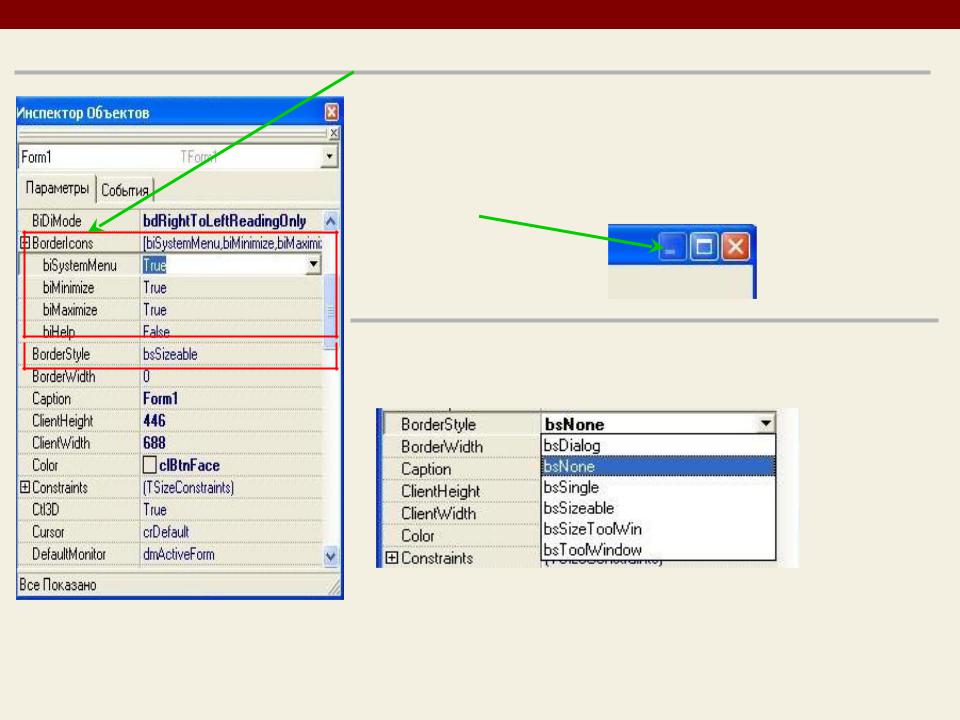
Task: Select the BorderWidth property name
Action: tap(64, 377)
